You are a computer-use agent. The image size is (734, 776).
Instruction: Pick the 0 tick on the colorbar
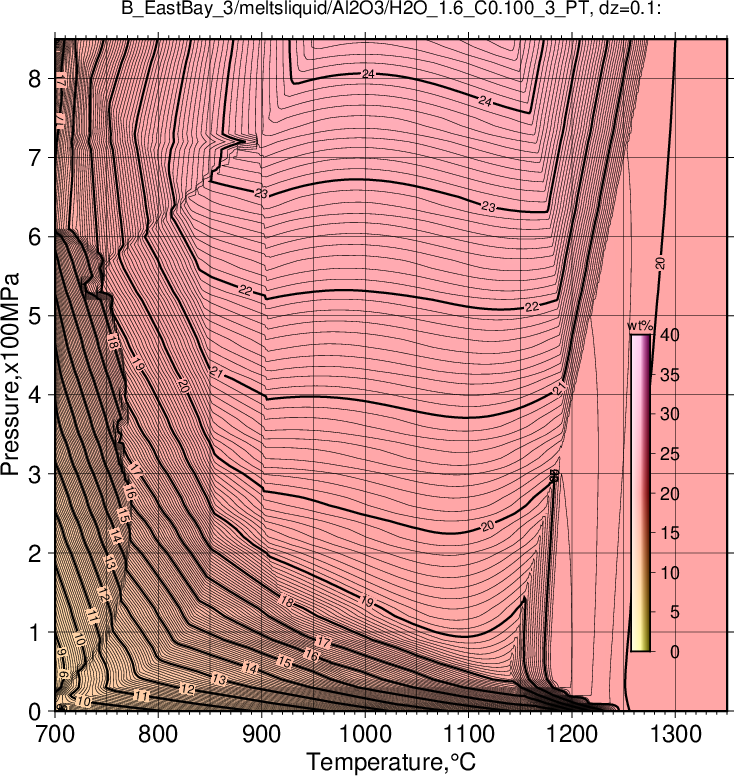tap(675, 652)
